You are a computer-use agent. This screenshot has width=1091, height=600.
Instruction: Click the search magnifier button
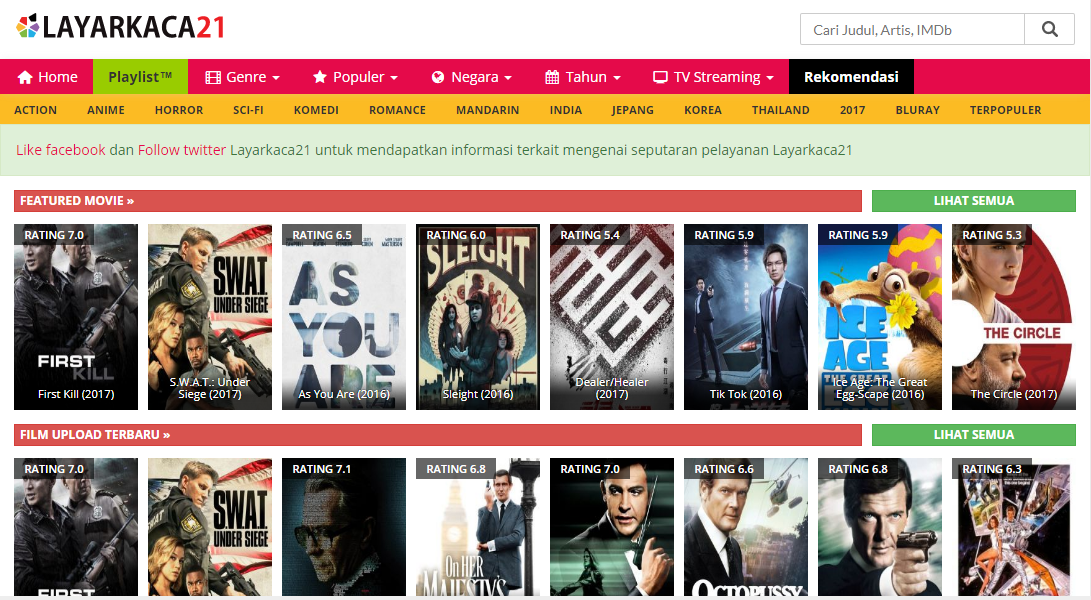(x=1049, y=29)
